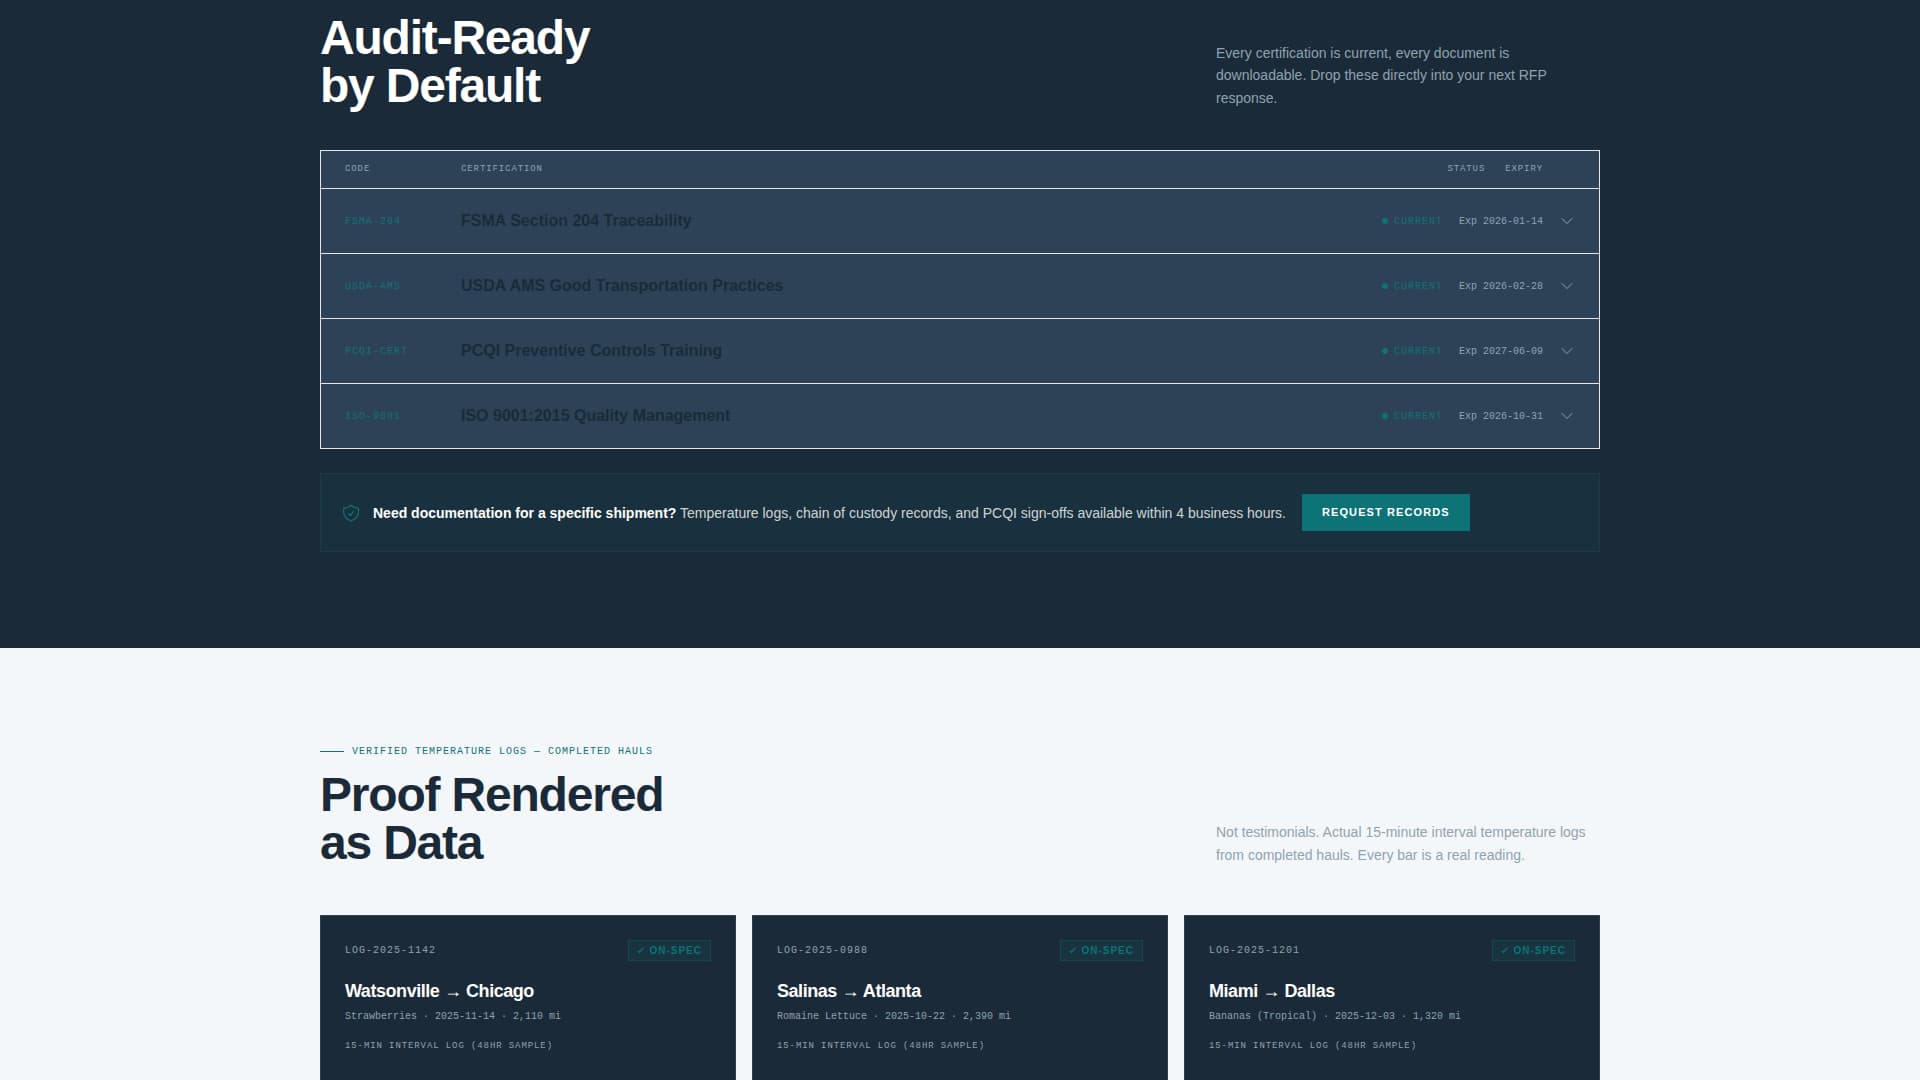The height and width of the screenshot is (1080, 1920).
Task: Click the LOG-2025-1201 identifier
Action: [1254, 950]
